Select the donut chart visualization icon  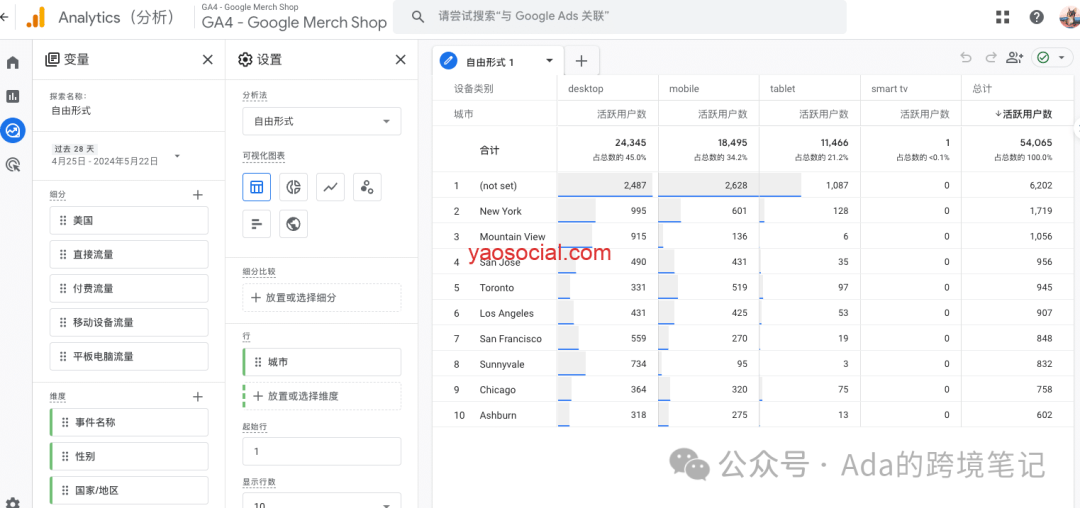293,187
